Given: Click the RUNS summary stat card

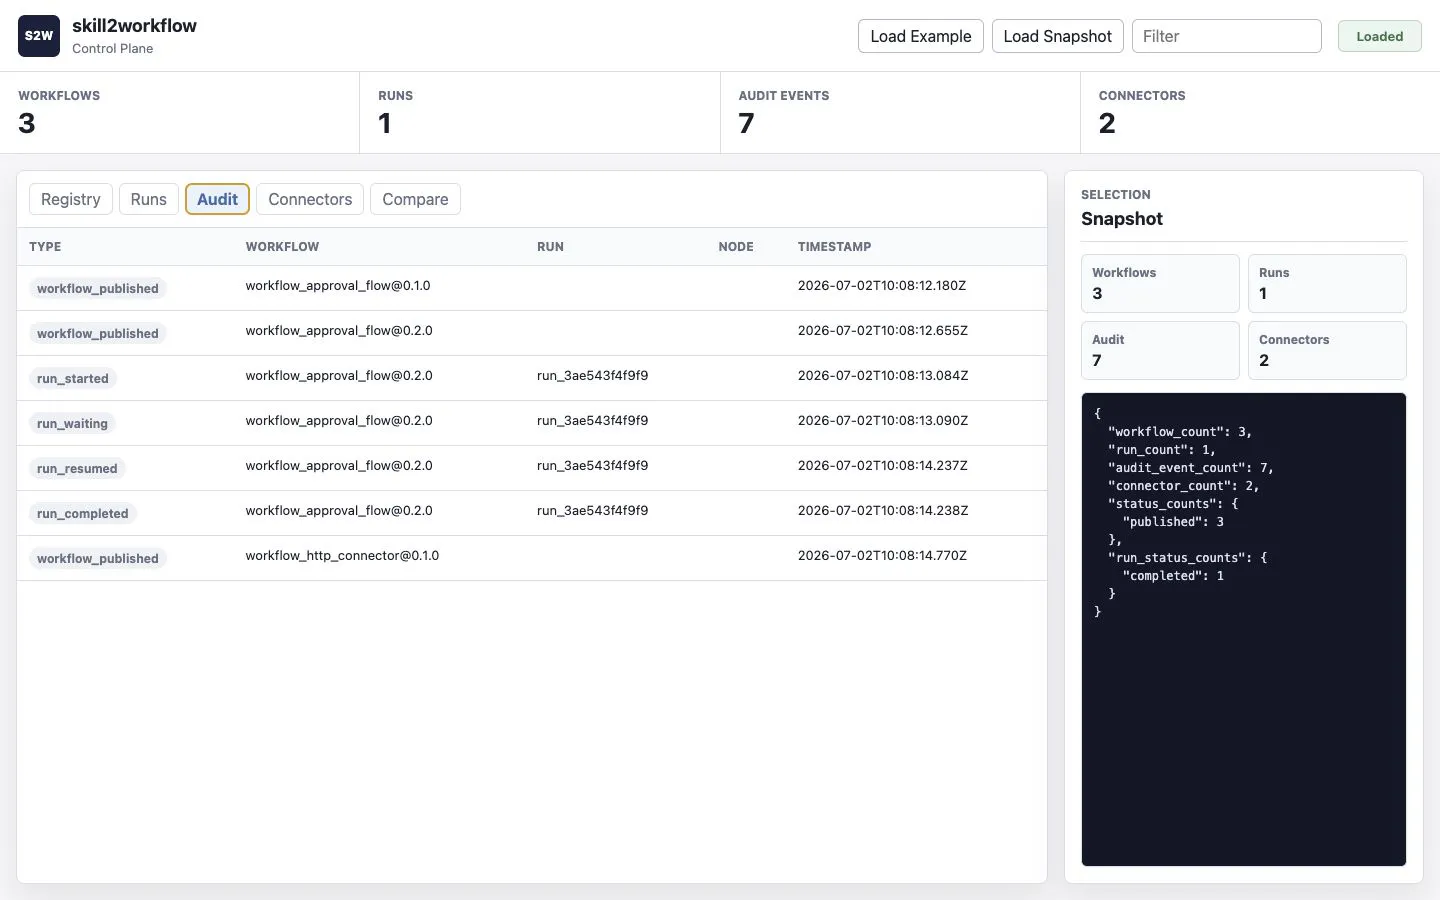Looking at the screenshot, I should coord(540,112).
